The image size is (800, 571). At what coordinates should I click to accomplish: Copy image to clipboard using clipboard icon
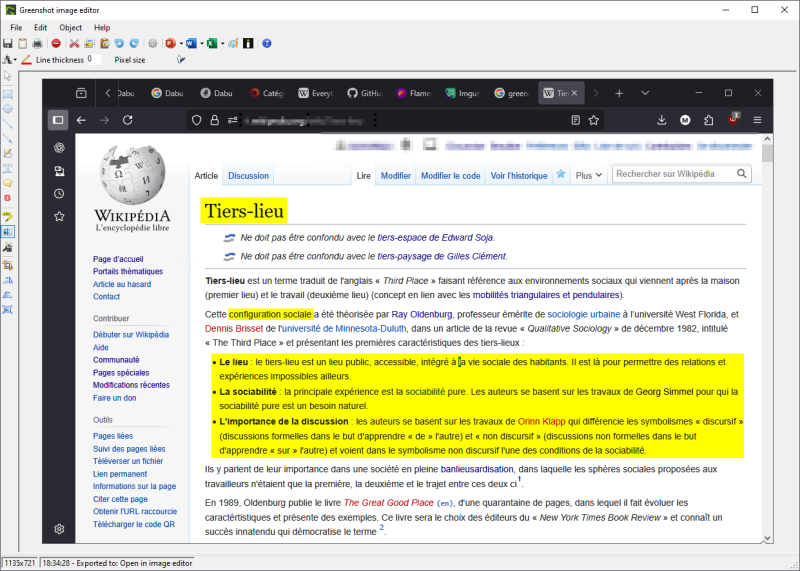click(22, 43)
